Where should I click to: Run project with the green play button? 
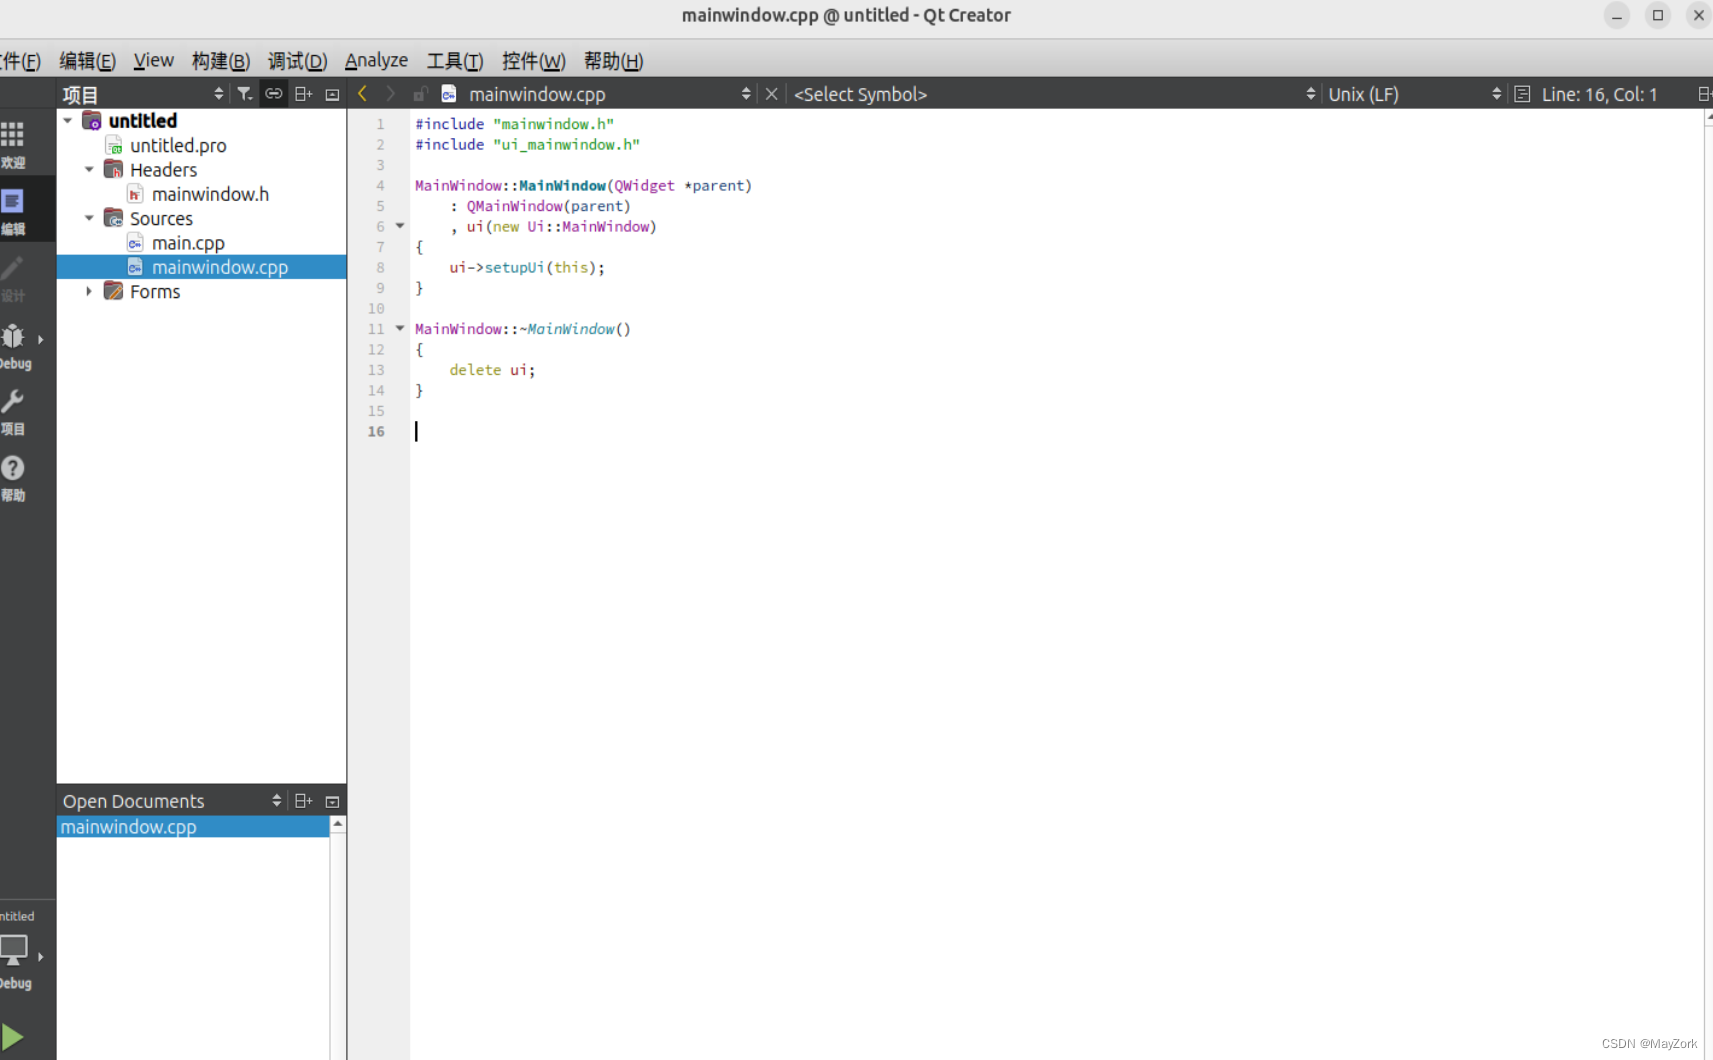click(x=12, y=1037)
